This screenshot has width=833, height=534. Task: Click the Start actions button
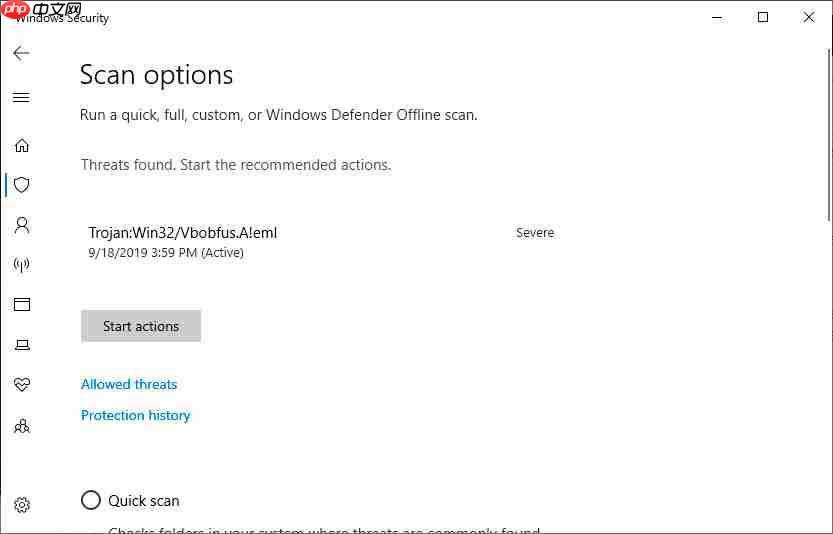click(x=141, y=326)
